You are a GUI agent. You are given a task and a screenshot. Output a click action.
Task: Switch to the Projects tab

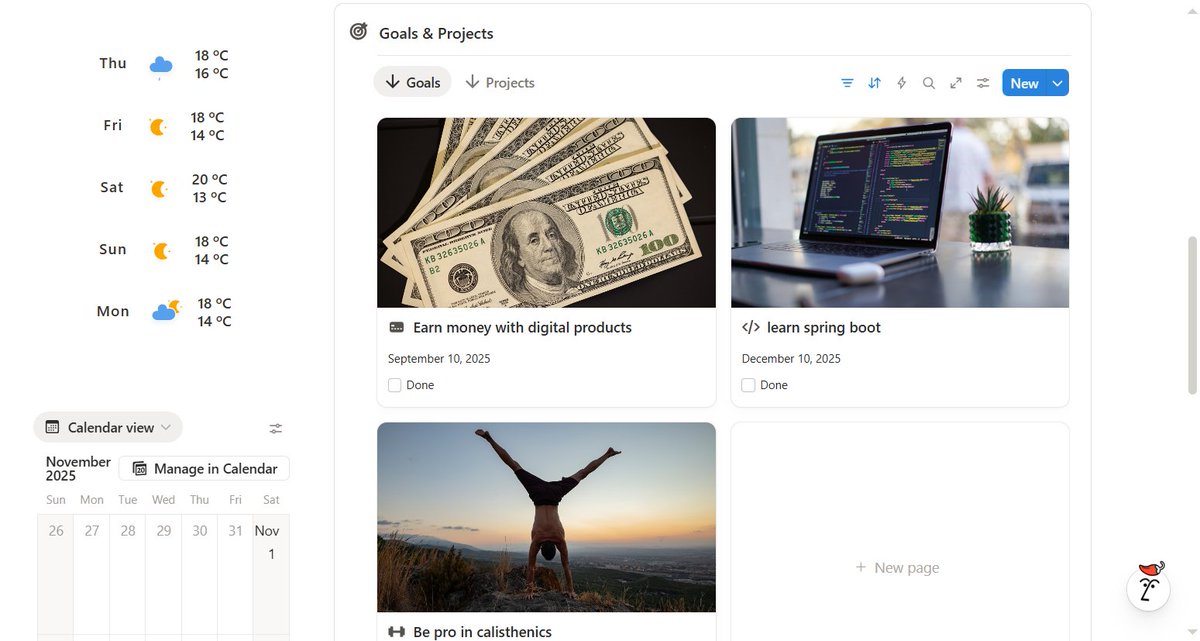[499, 82]
